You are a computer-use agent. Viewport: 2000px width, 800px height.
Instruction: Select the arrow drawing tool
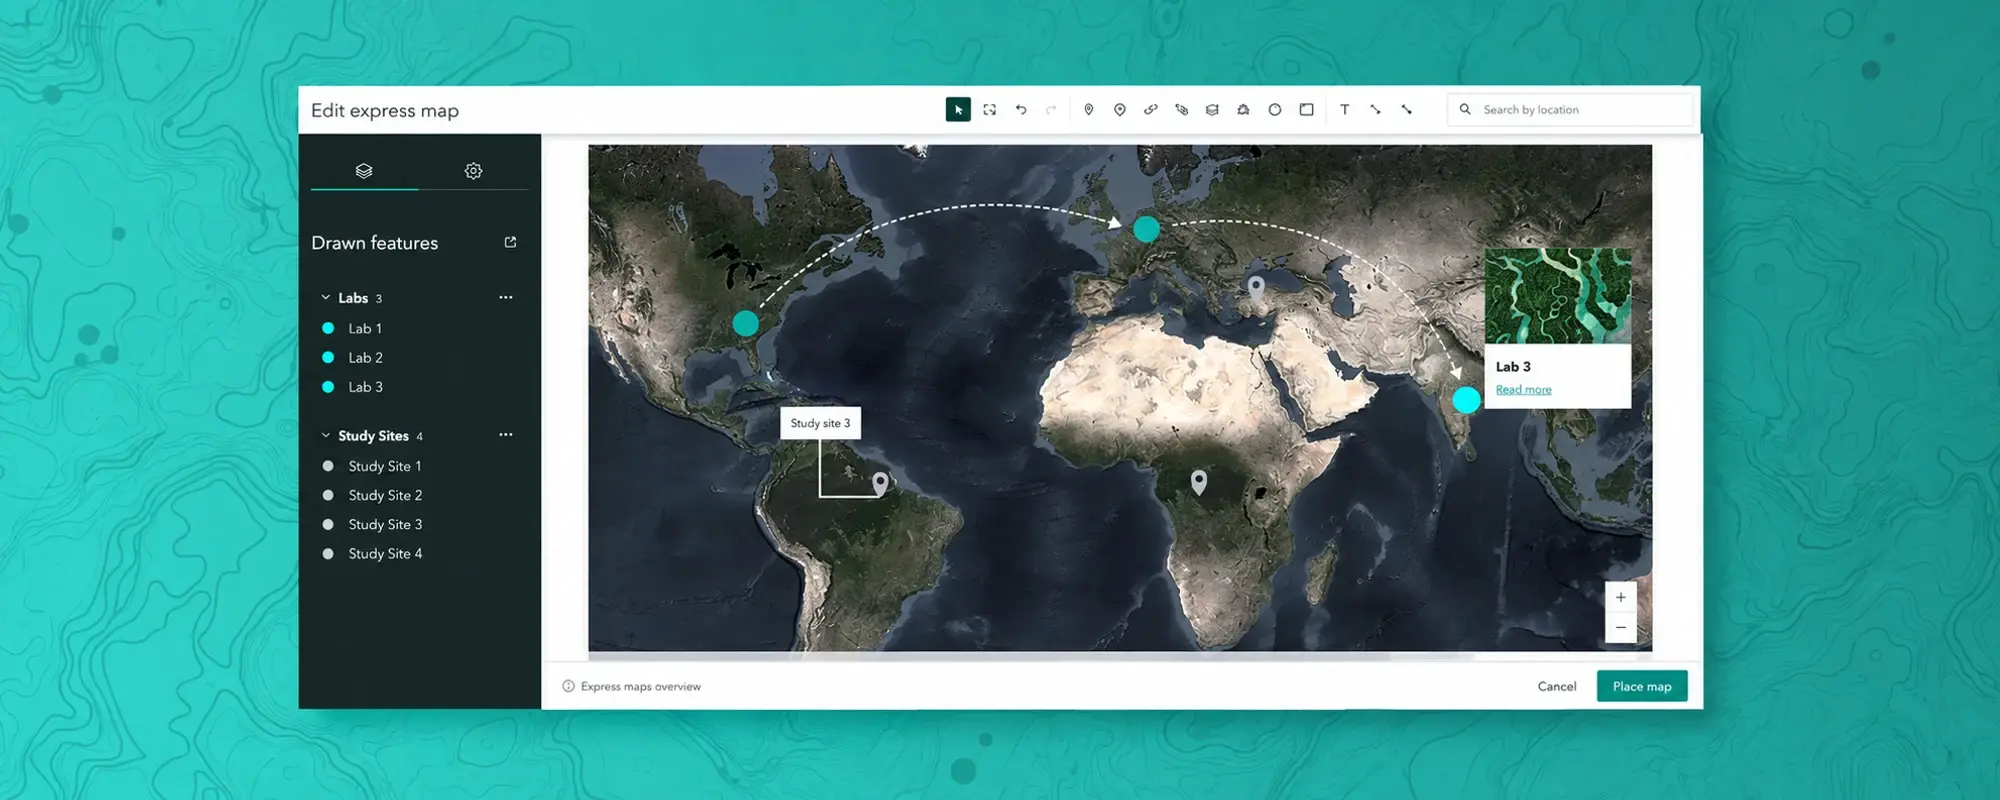[x=1376, y=110]
